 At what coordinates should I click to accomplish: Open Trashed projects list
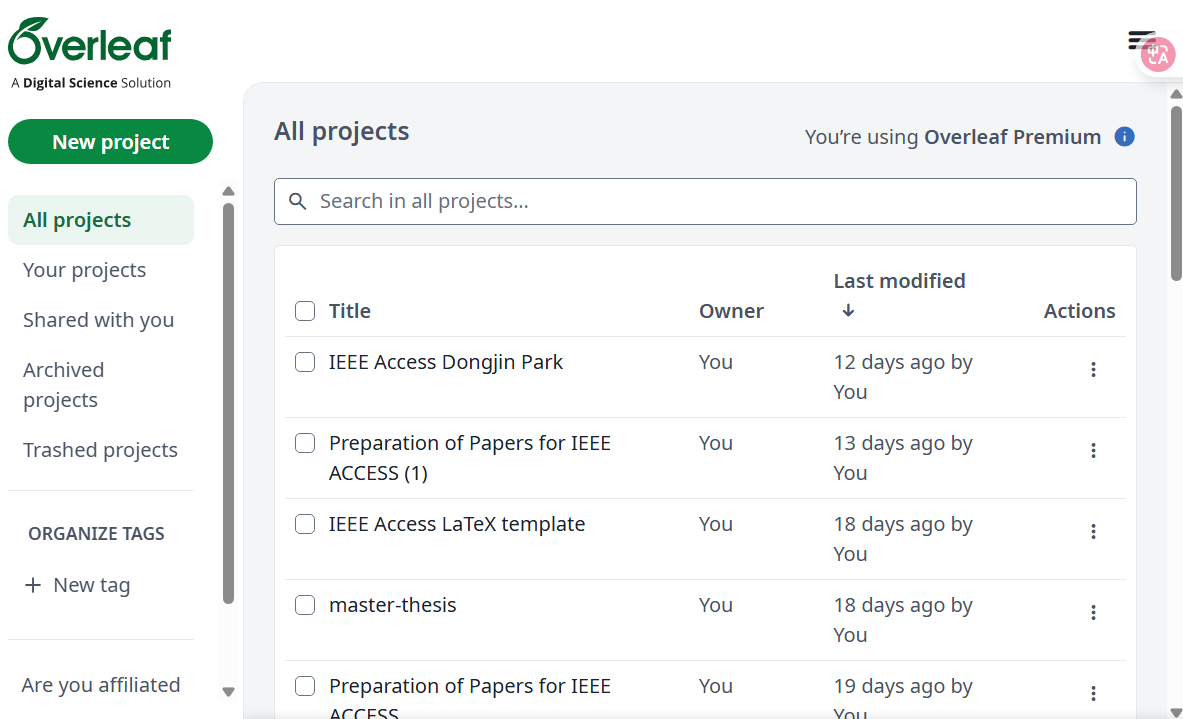(100, 450)
